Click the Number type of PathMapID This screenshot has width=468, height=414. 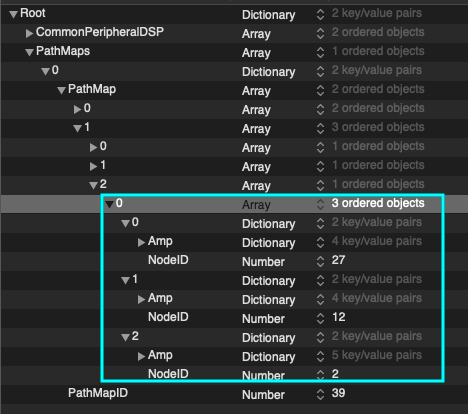(263, 395)
